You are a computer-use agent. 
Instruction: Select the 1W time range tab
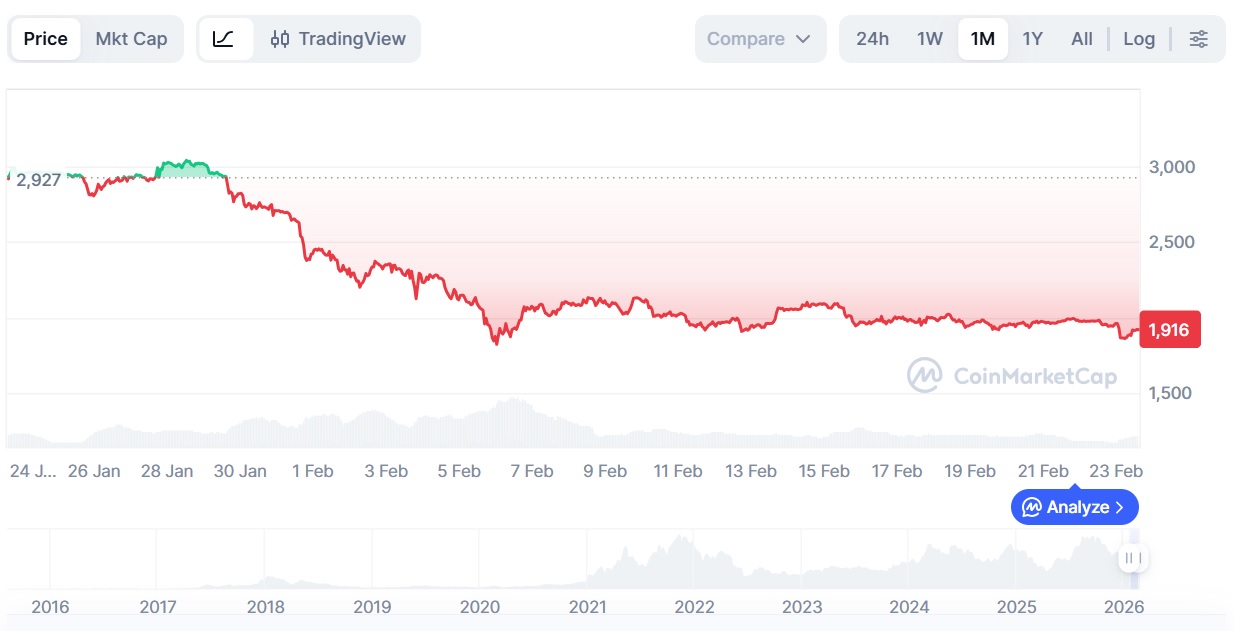click(930, 39)
